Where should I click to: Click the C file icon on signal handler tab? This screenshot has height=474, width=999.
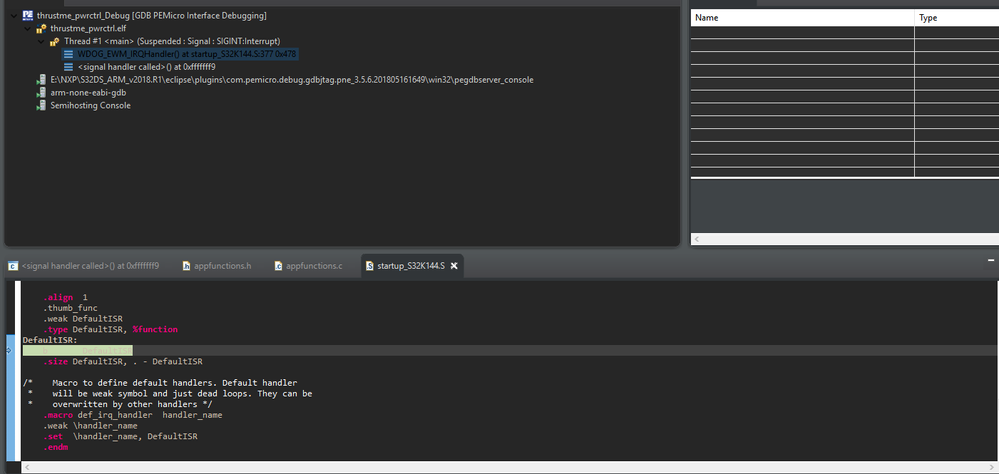coord(13,266)
